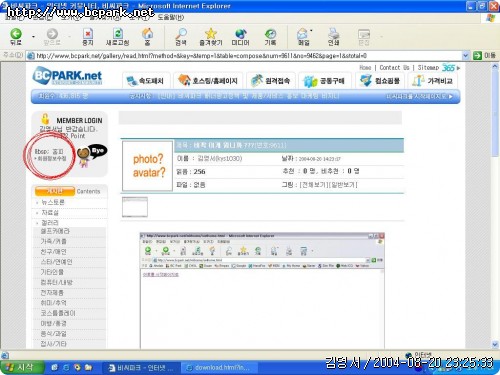Click the scroll up arrow of the page scrollbar
Viewport: 500px width, 375px height.
[495, 66]
